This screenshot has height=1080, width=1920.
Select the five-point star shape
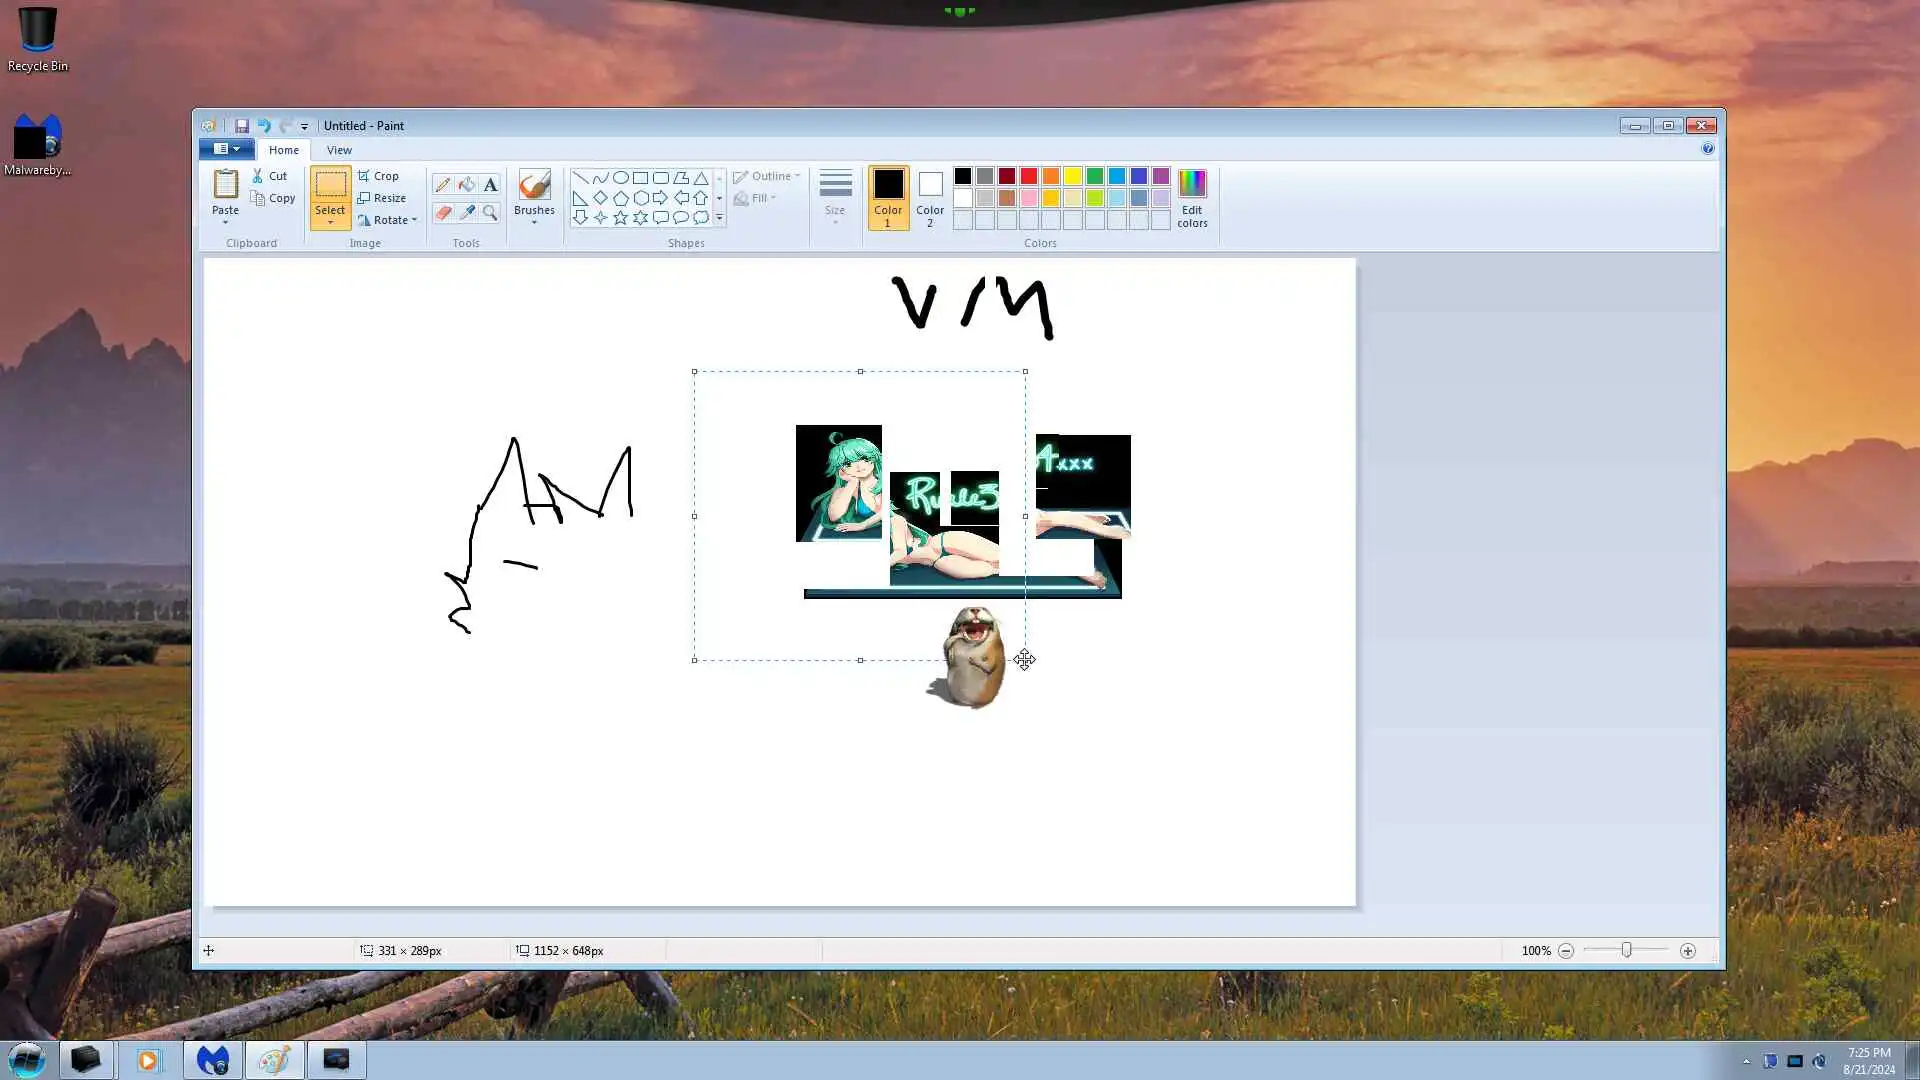tap(620, 217)
